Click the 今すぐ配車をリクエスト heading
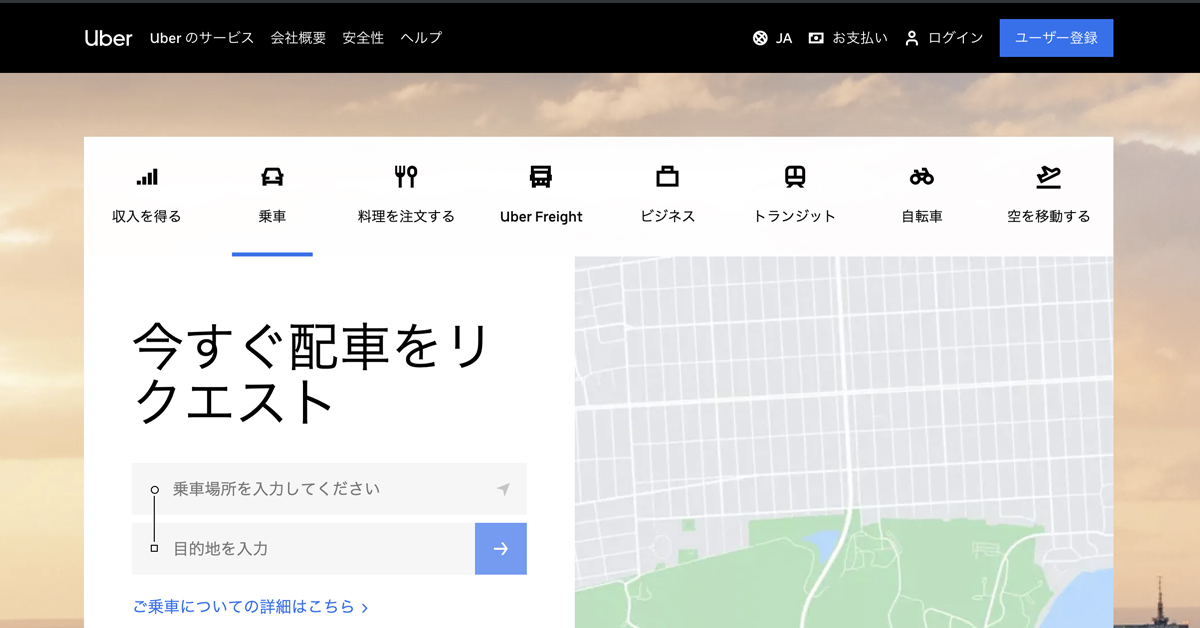 tap(311, 374)
